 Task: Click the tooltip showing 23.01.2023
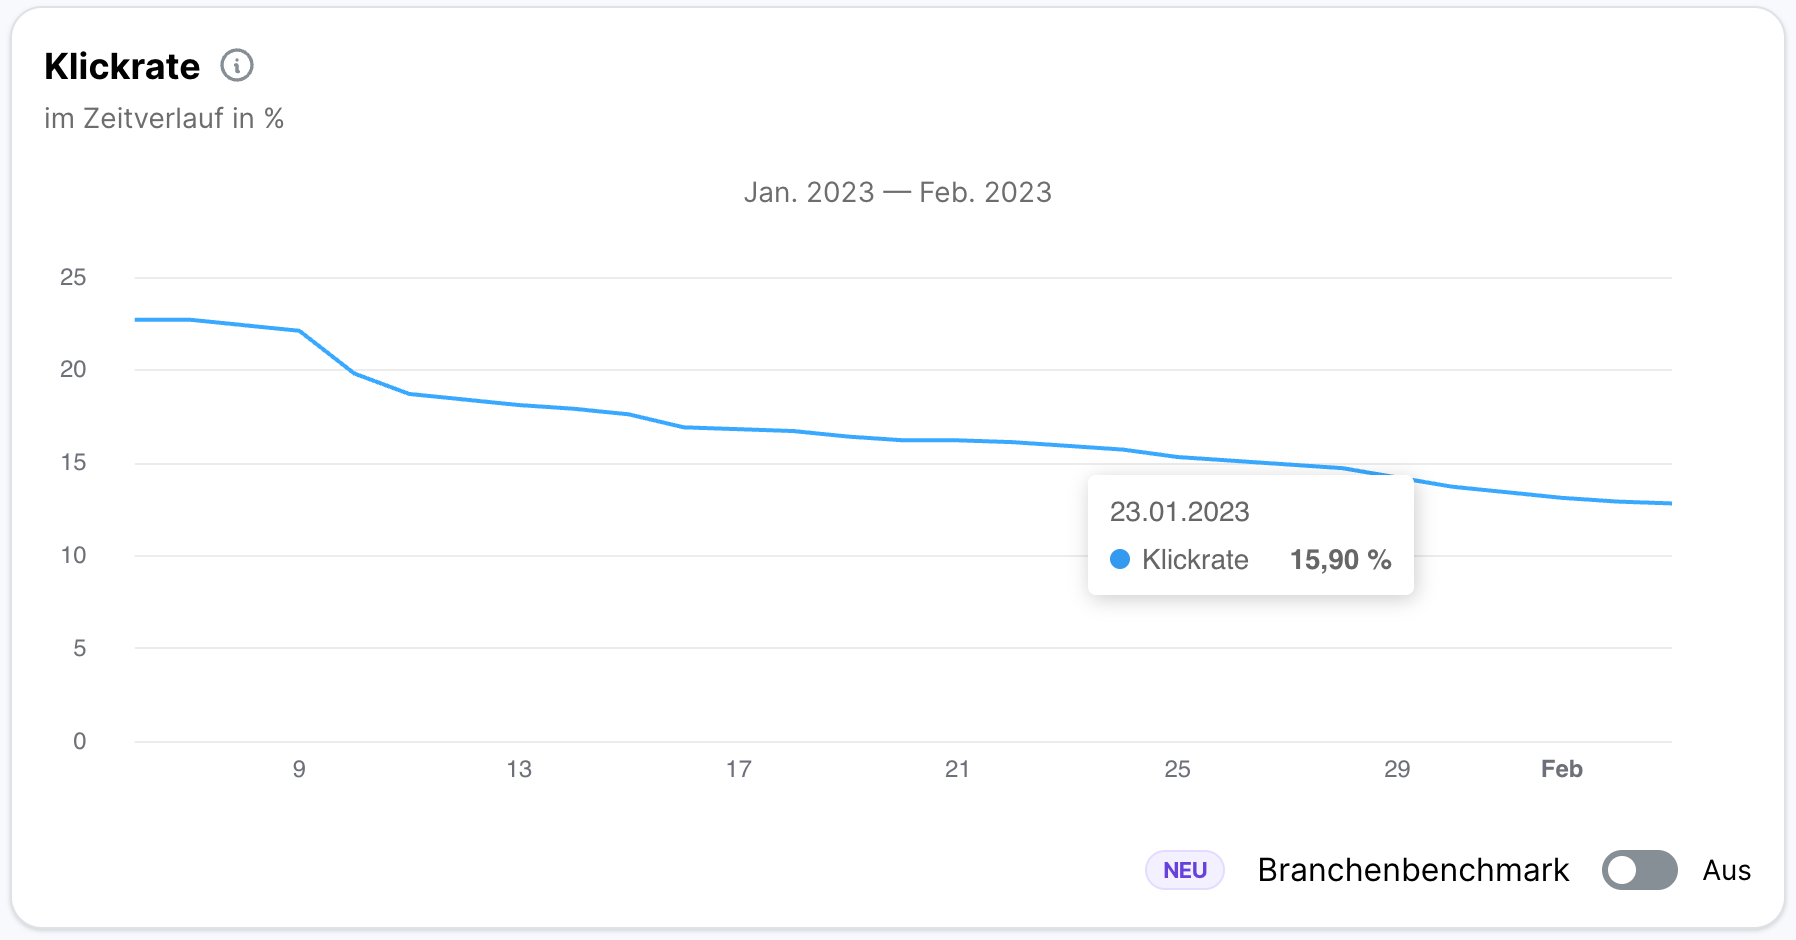(x=1181, y=512)
